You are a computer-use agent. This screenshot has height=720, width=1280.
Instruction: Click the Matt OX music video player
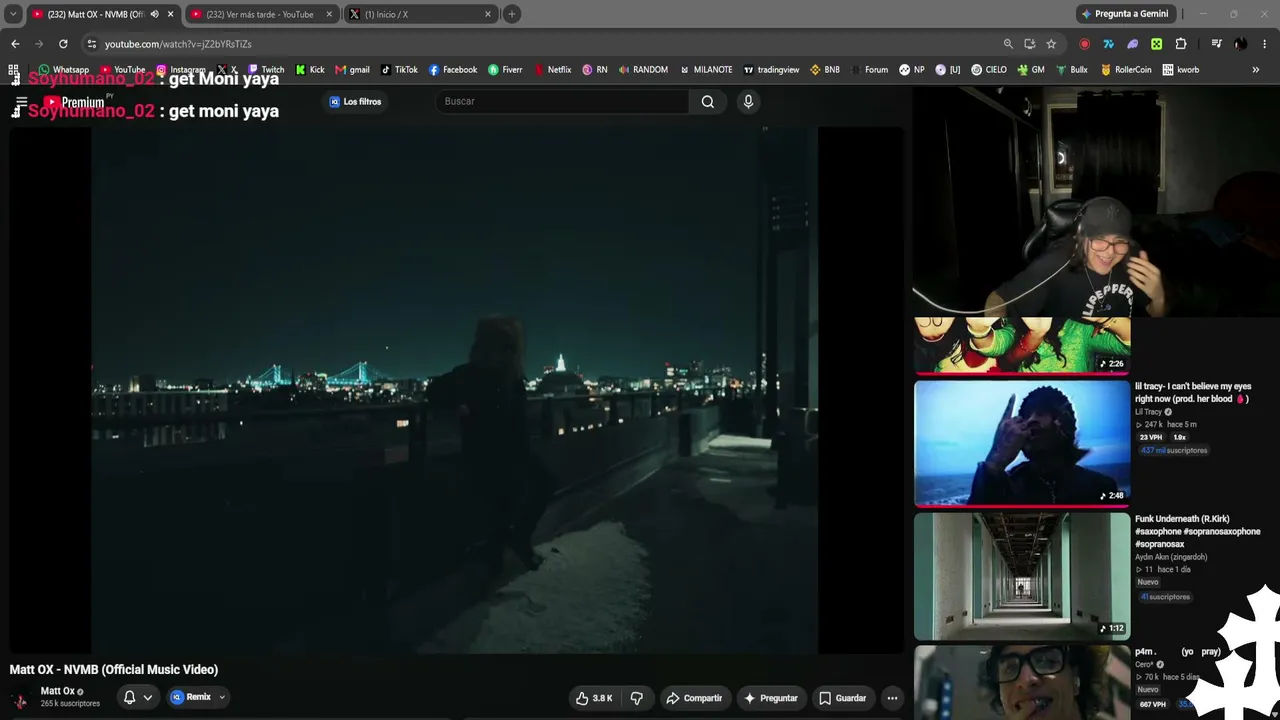coord(456,390)
